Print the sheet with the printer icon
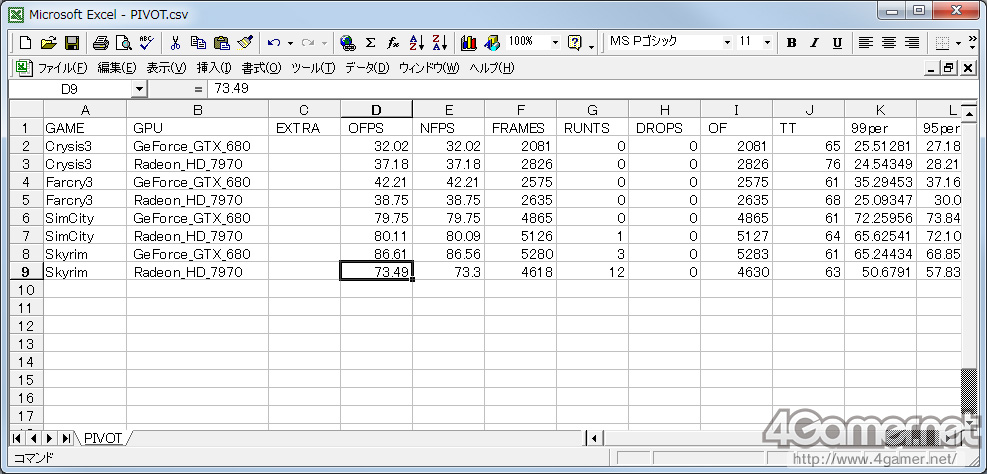 tap(101, 43)
